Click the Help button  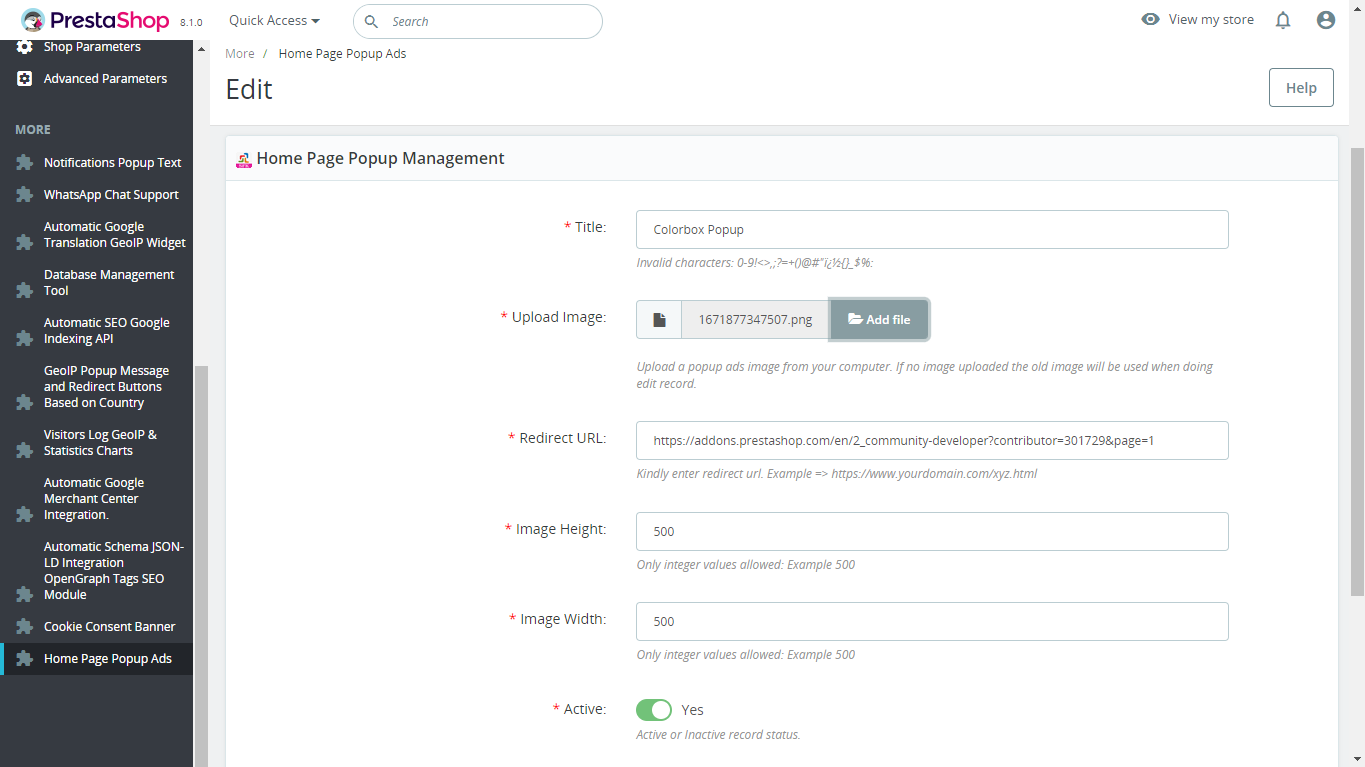[1300, 88]
